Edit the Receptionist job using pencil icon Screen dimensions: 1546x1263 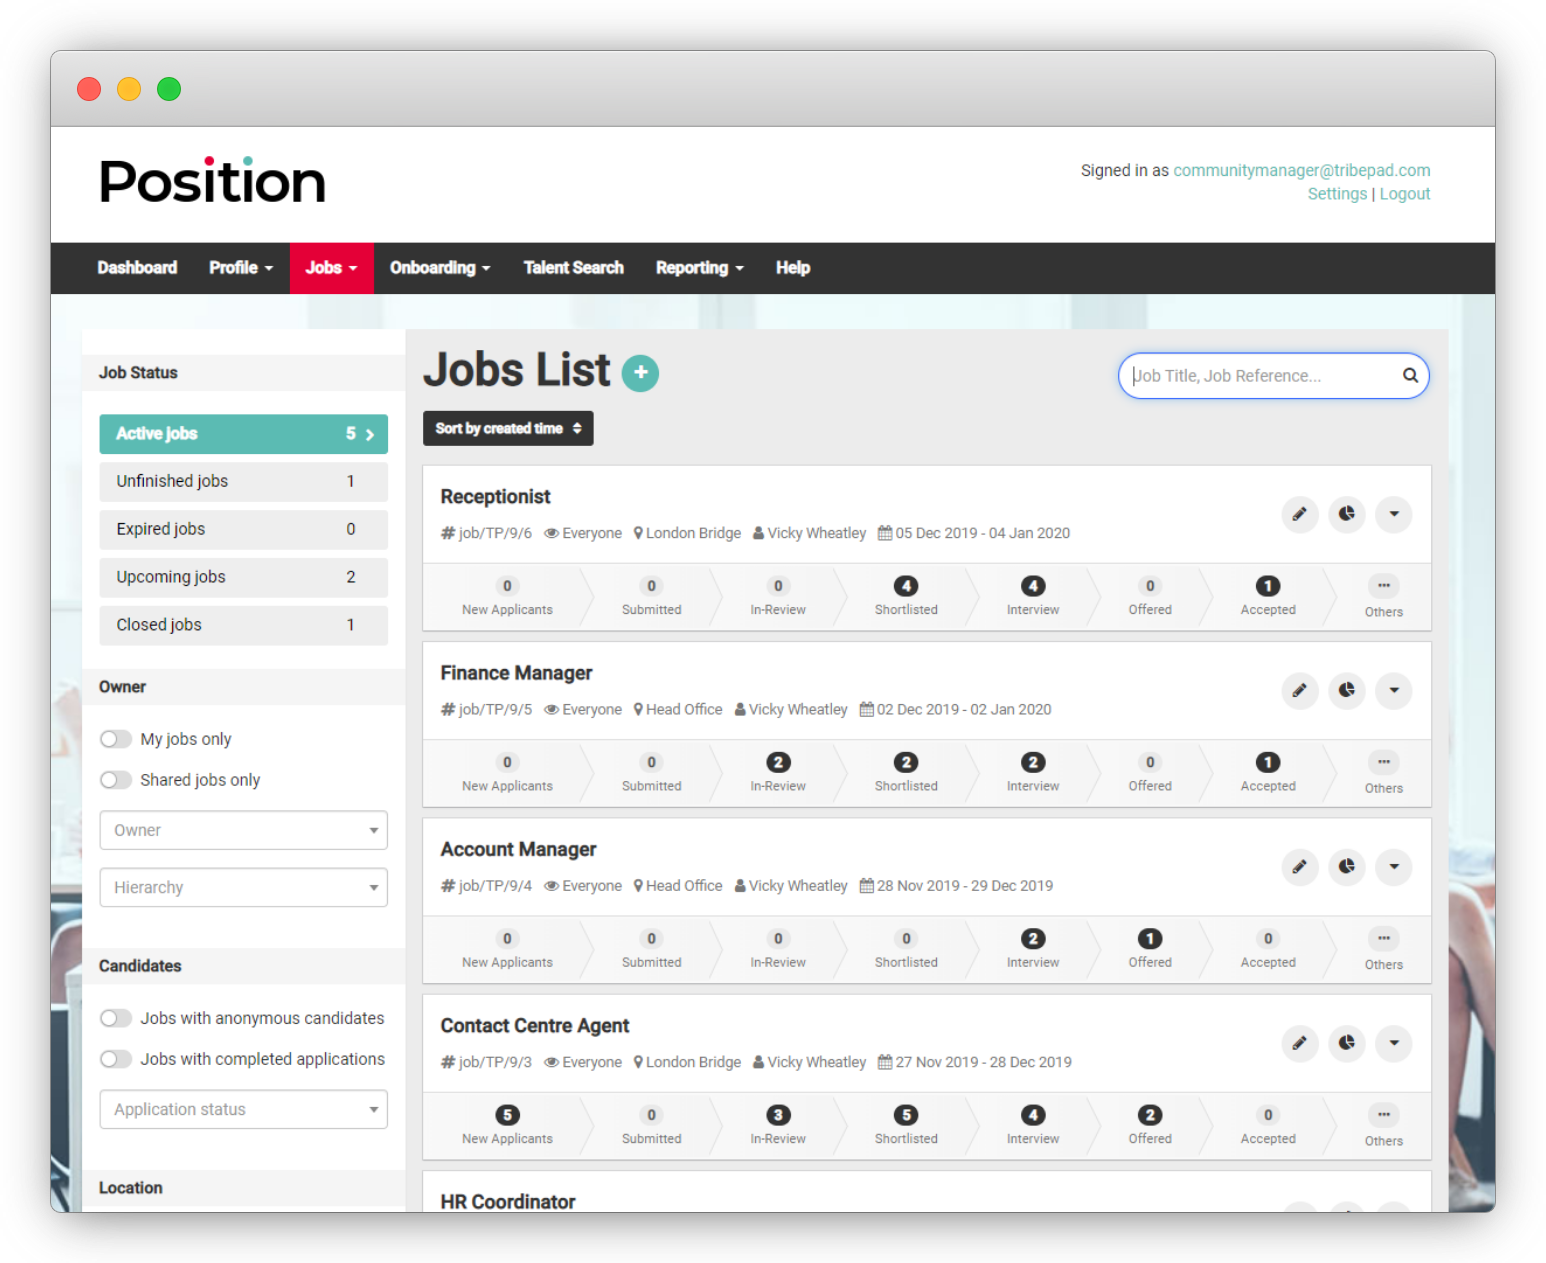click(x=1300, y=514)
